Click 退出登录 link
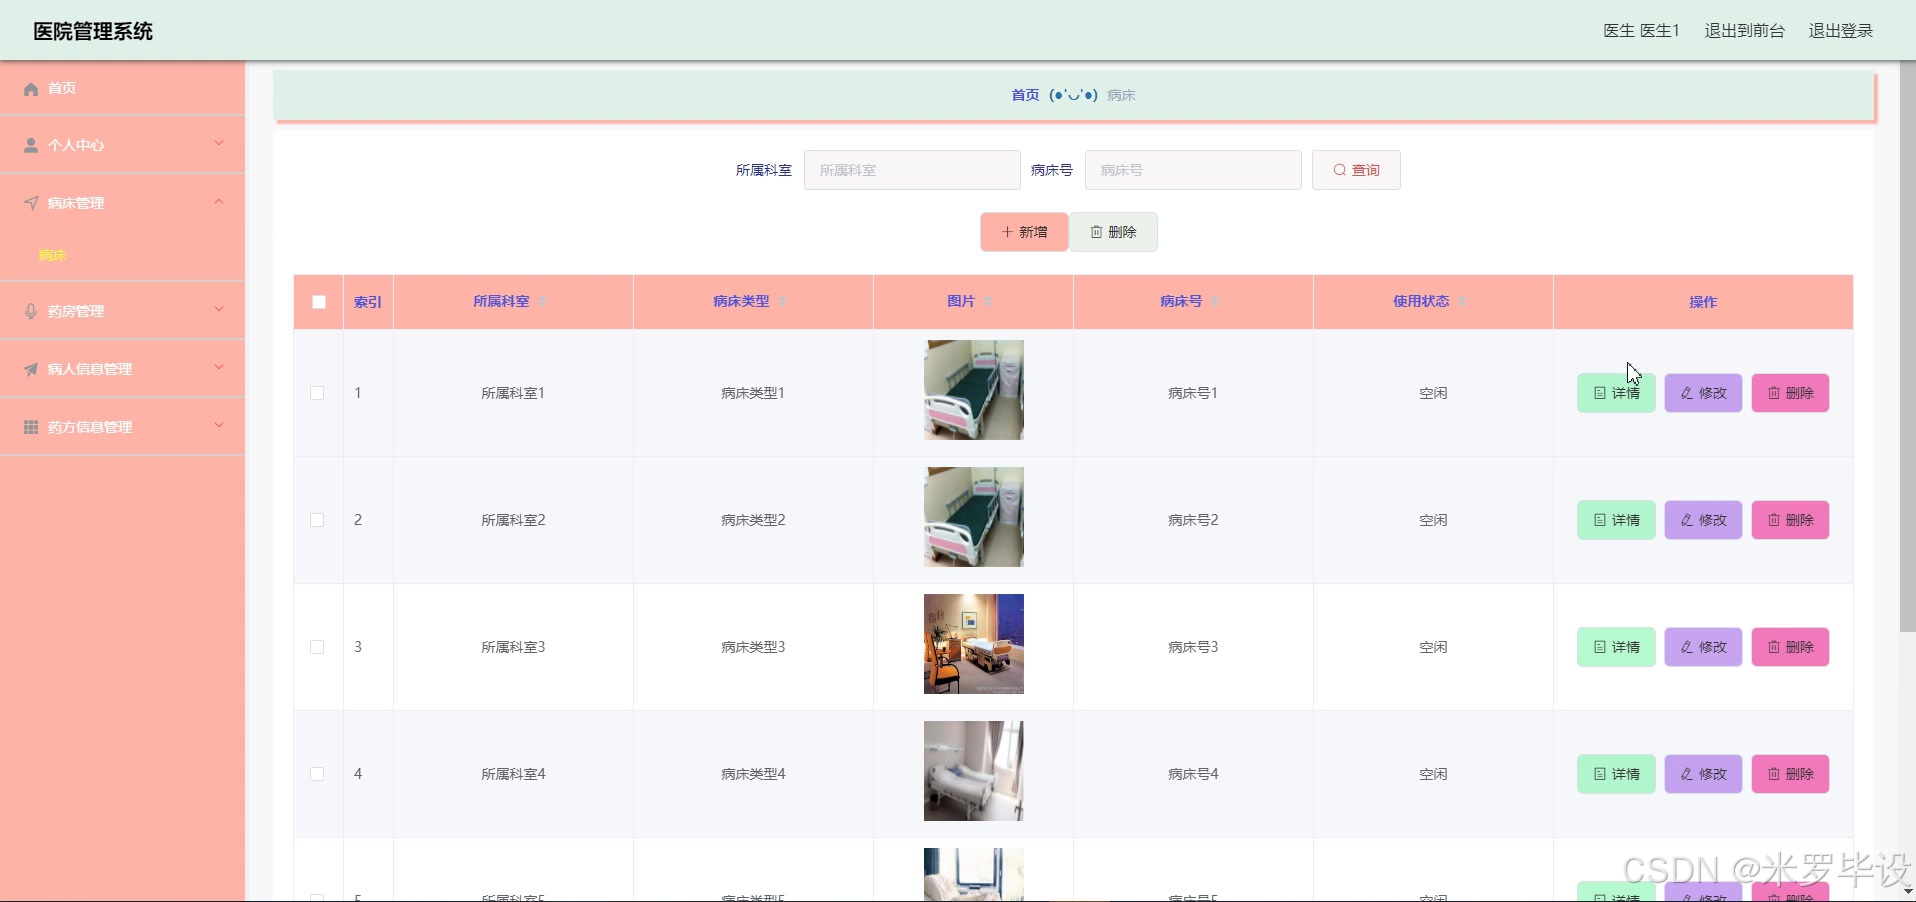1916x902 pixels. [x=1840, y=31]
